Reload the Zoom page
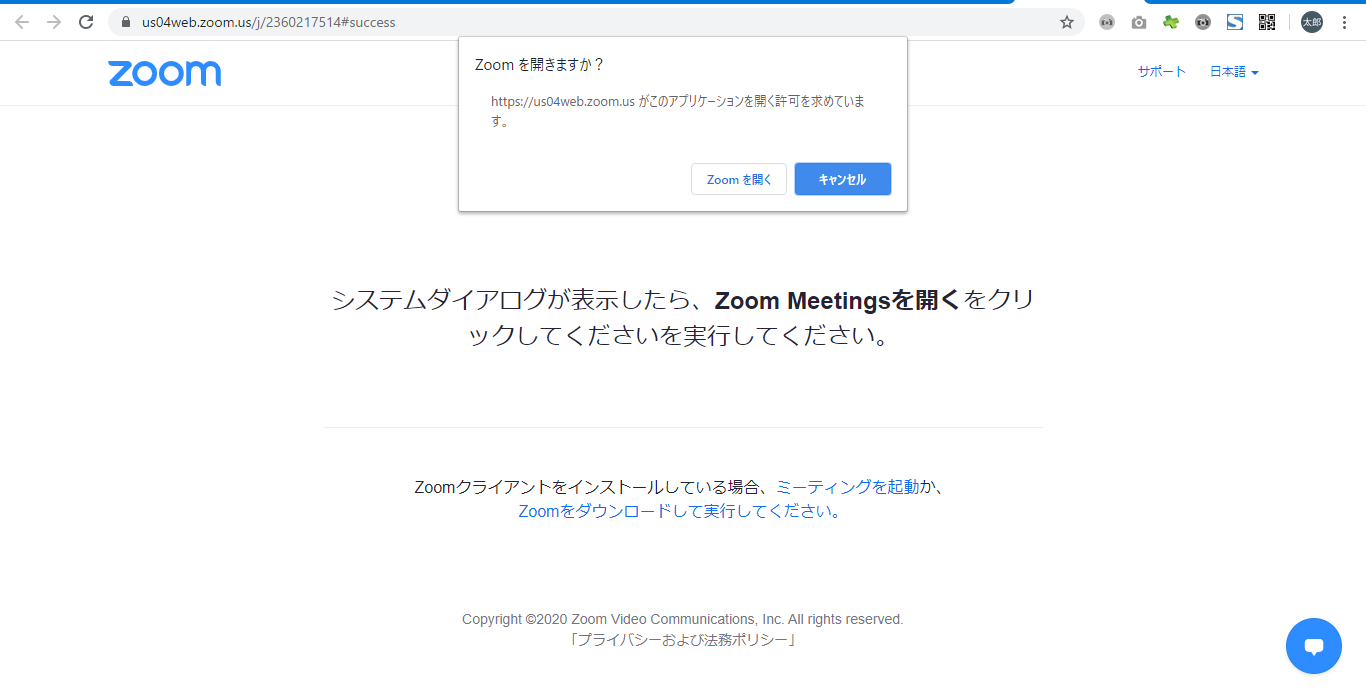1366x698 pixels. (x=86, y=22)
